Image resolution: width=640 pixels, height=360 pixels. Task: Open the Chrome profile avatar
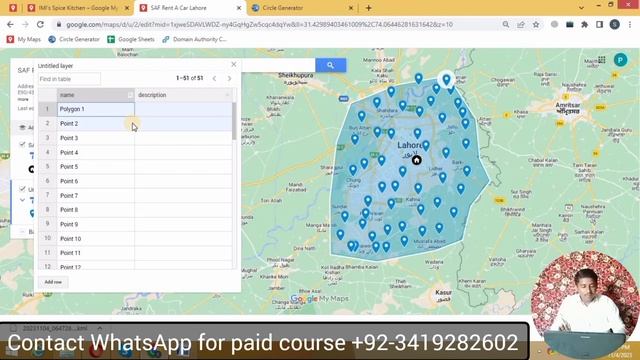[x=615, y=24]
